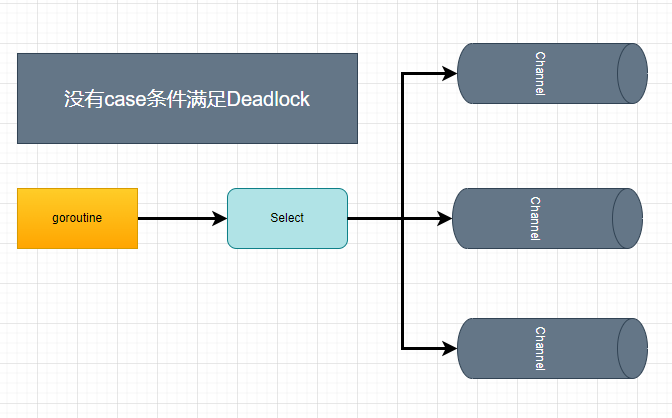Click the arrowhead entering the top Channel

click(x=449, y=73)
